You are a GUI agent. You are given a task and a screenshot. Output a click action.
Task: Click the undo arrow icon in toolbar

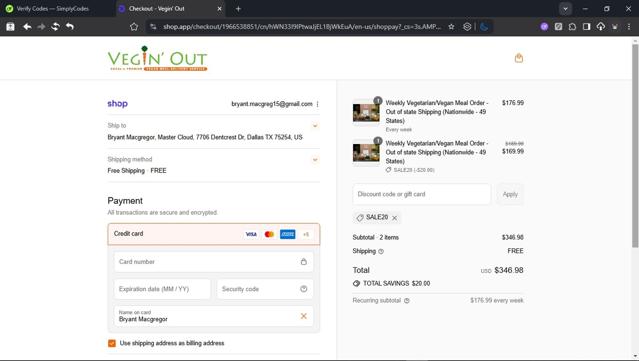pyautogui.click(x=70, y=26)
